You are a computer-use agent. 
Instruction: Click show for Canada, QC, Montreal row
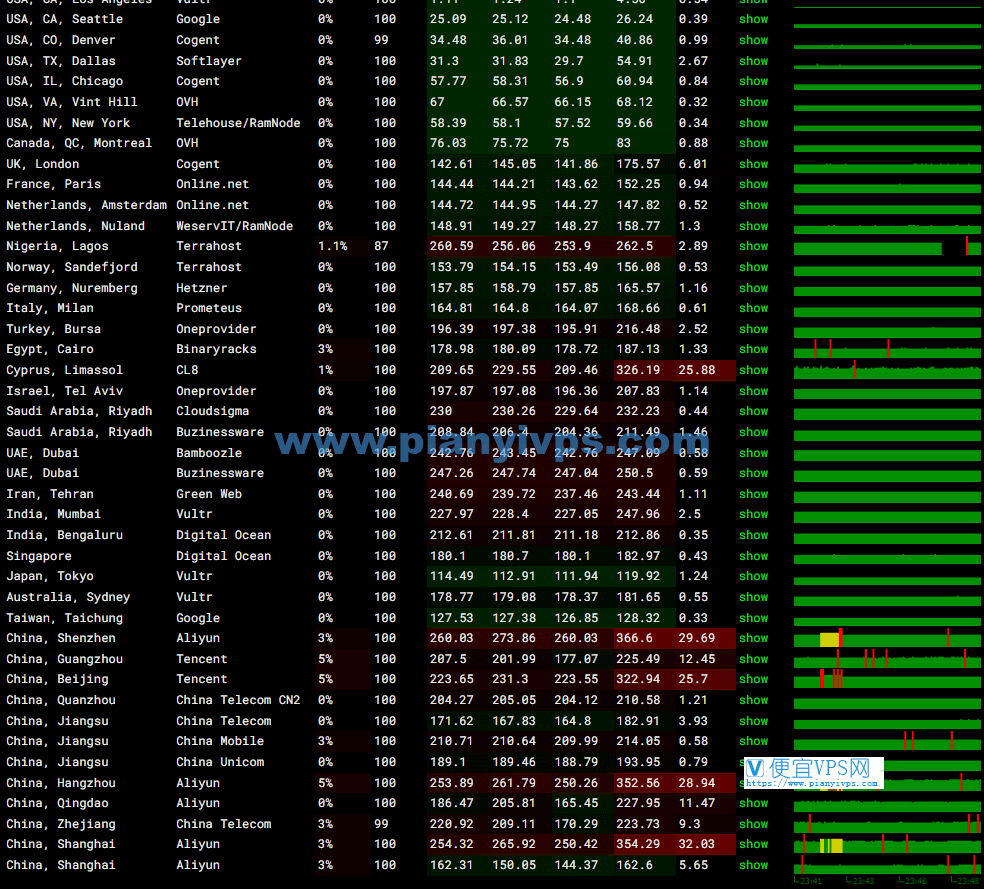[753, 143]
